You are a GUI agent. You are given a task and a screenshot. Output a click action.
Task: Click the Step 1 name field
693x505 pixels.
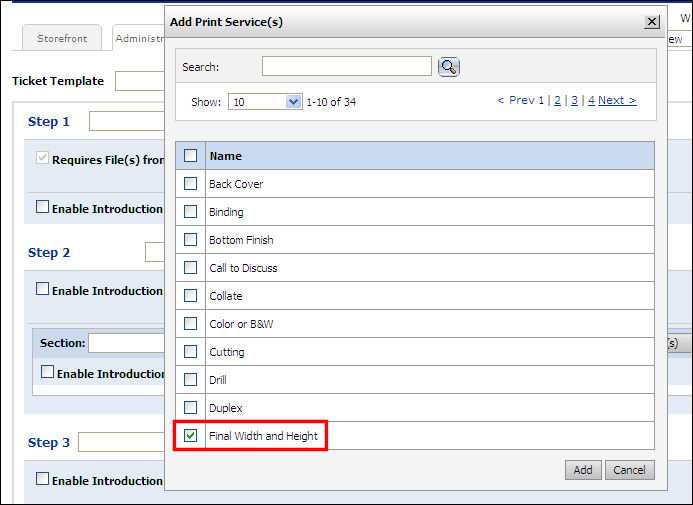coord(126,122)
